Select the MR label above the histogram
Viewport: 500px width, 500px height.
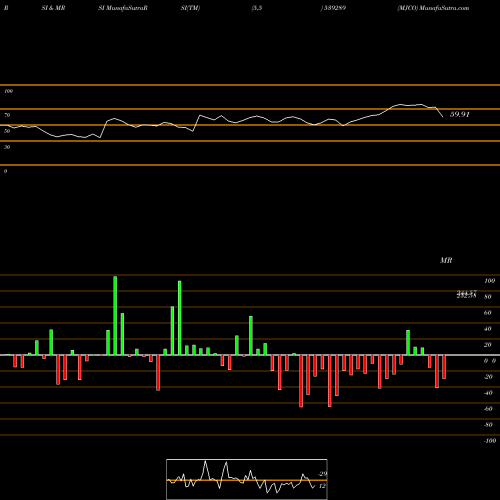coord(446,260)
